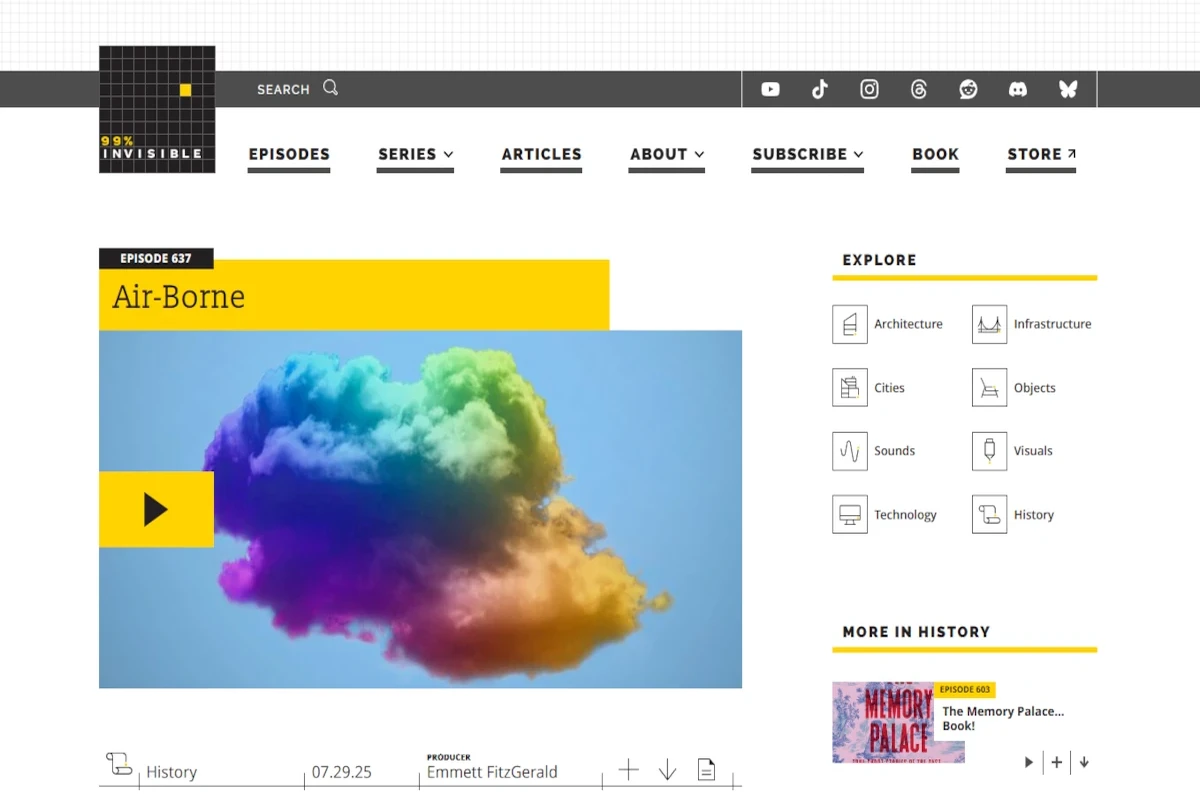
Task: Open the Instagram icon in the header
Action: (869, 89)
